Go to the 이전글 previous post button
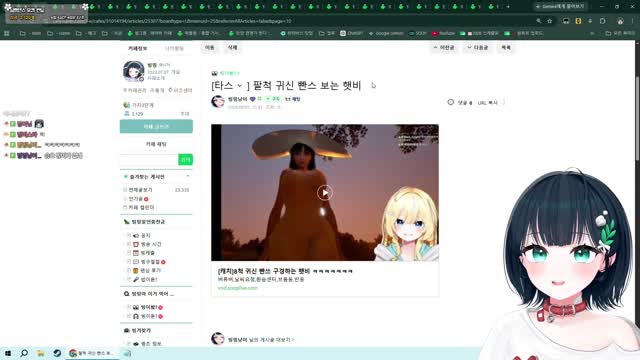The height and width of the screenshot is (360, 640). (x=444, y=48)
